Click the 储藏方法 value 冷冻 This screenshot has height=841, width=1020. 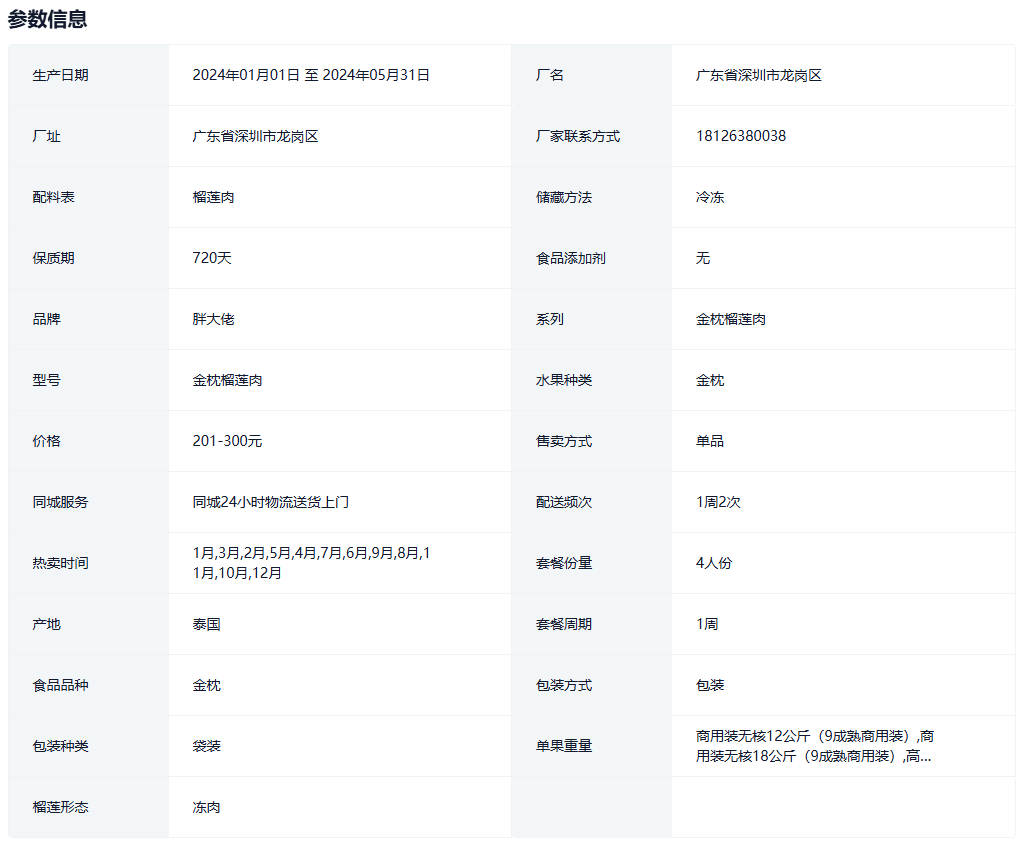click(709, 197)
